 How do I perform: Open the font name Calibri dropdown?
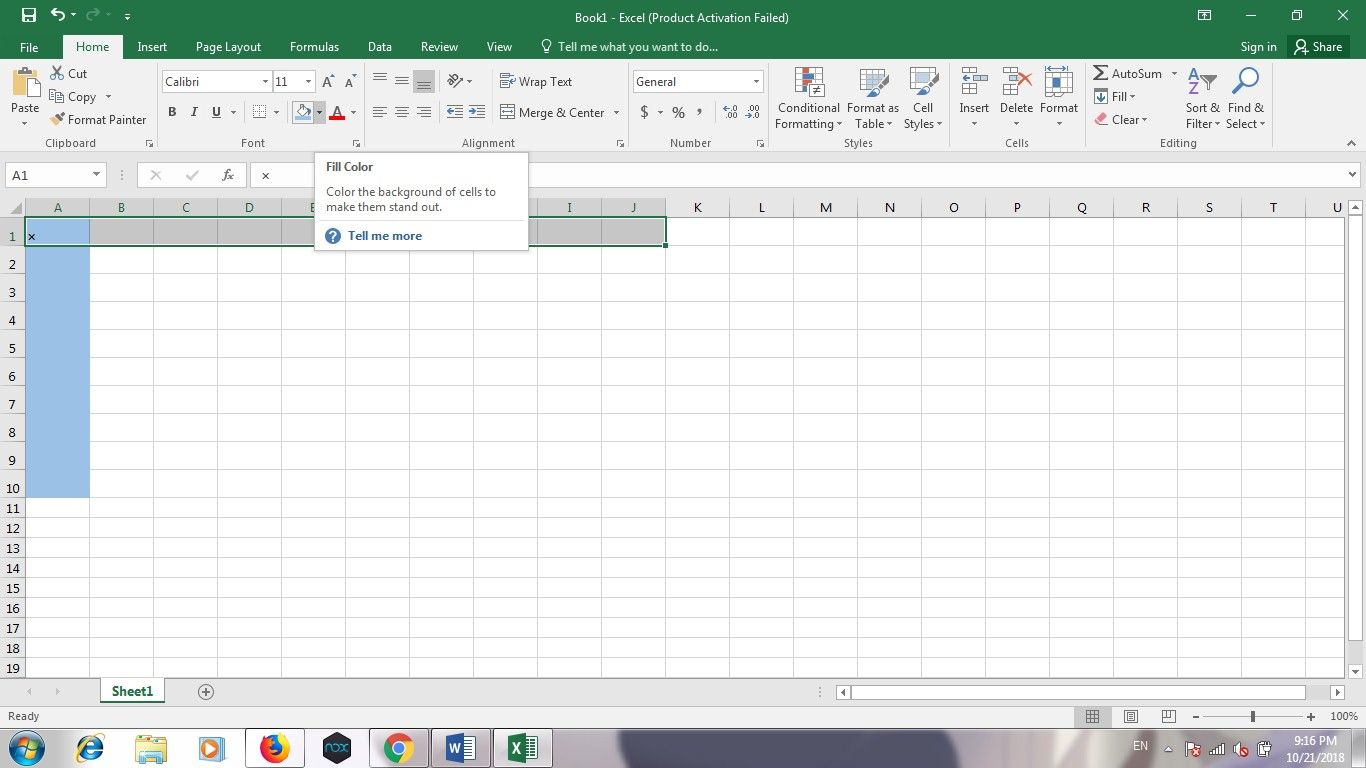coord(265,82)
